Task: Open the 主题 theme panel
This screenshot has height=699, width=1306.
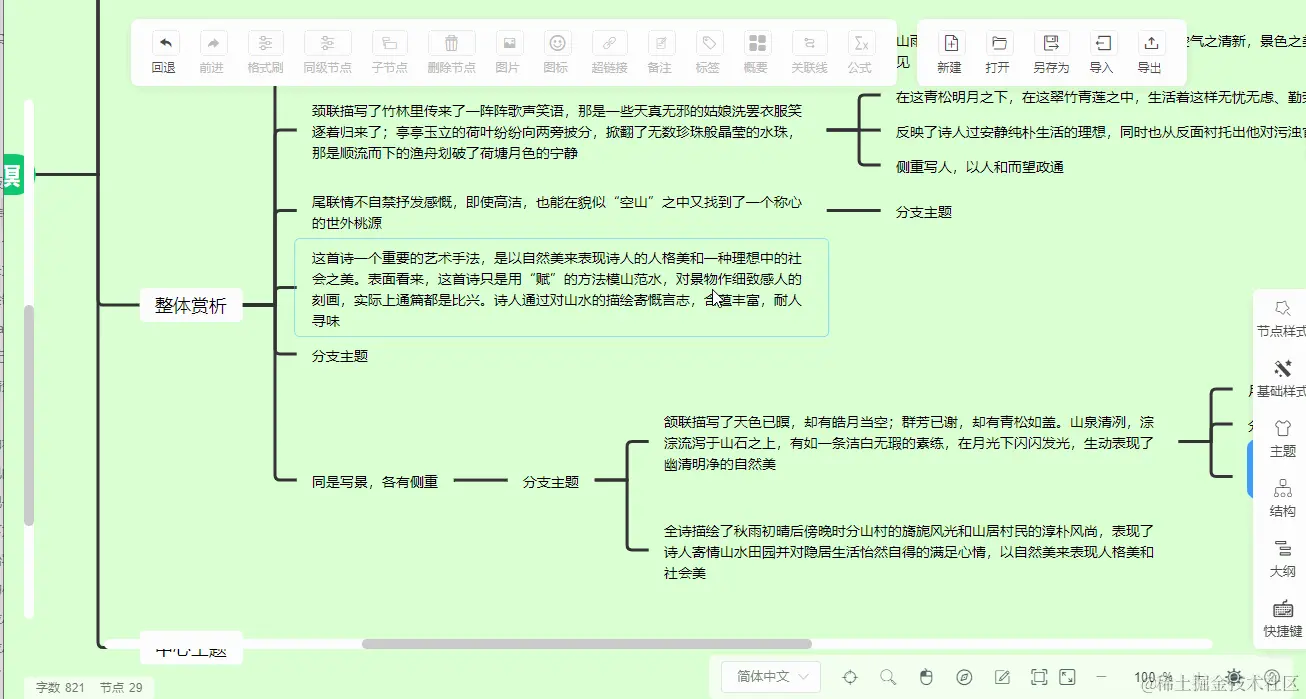Action: [x=1283, y=440]
